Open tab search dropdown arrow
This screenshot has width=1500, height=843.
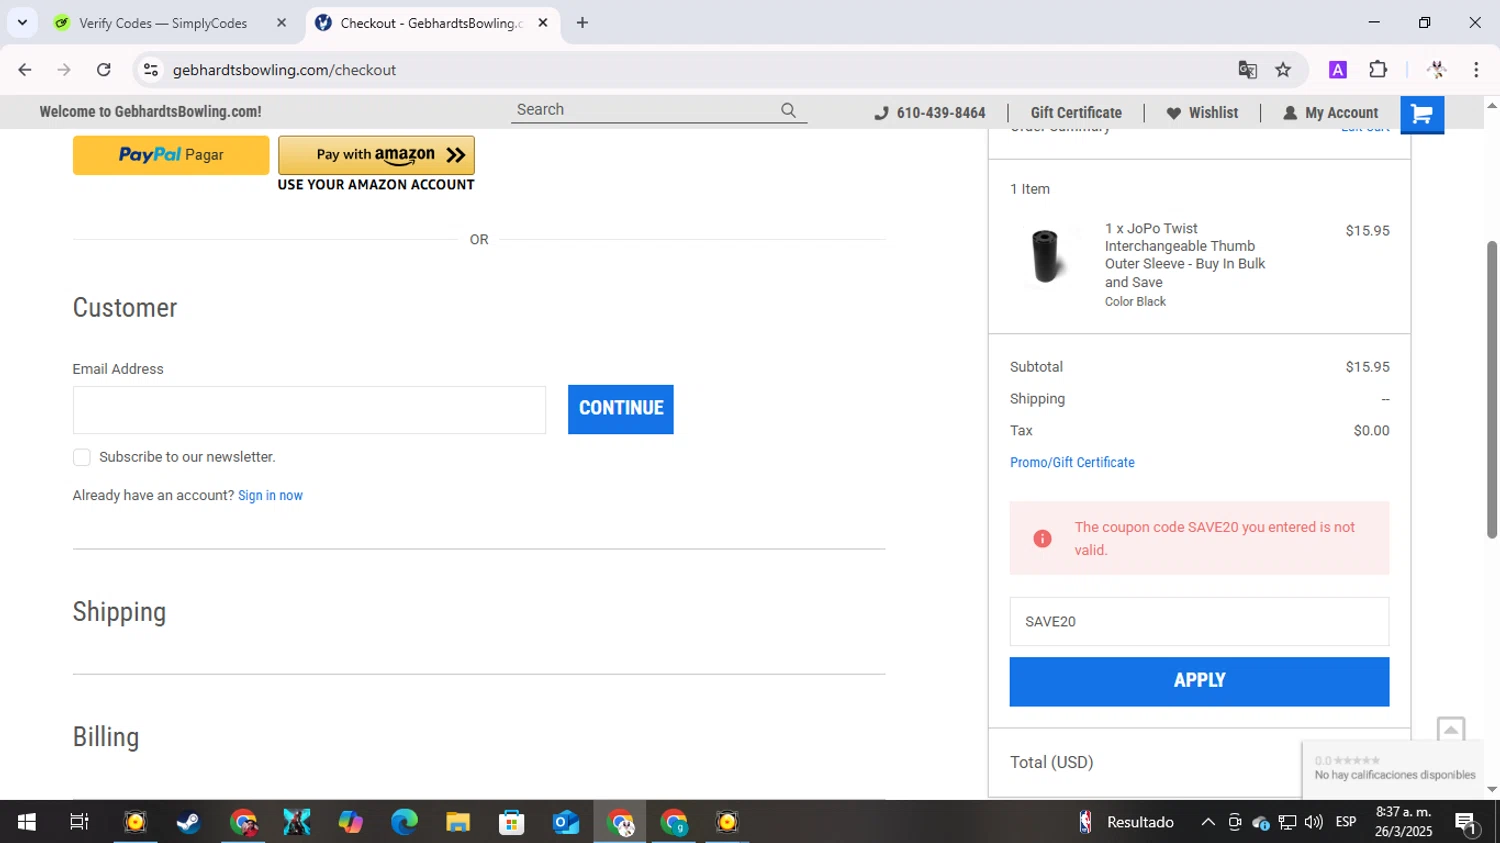[x=22, y=22]
